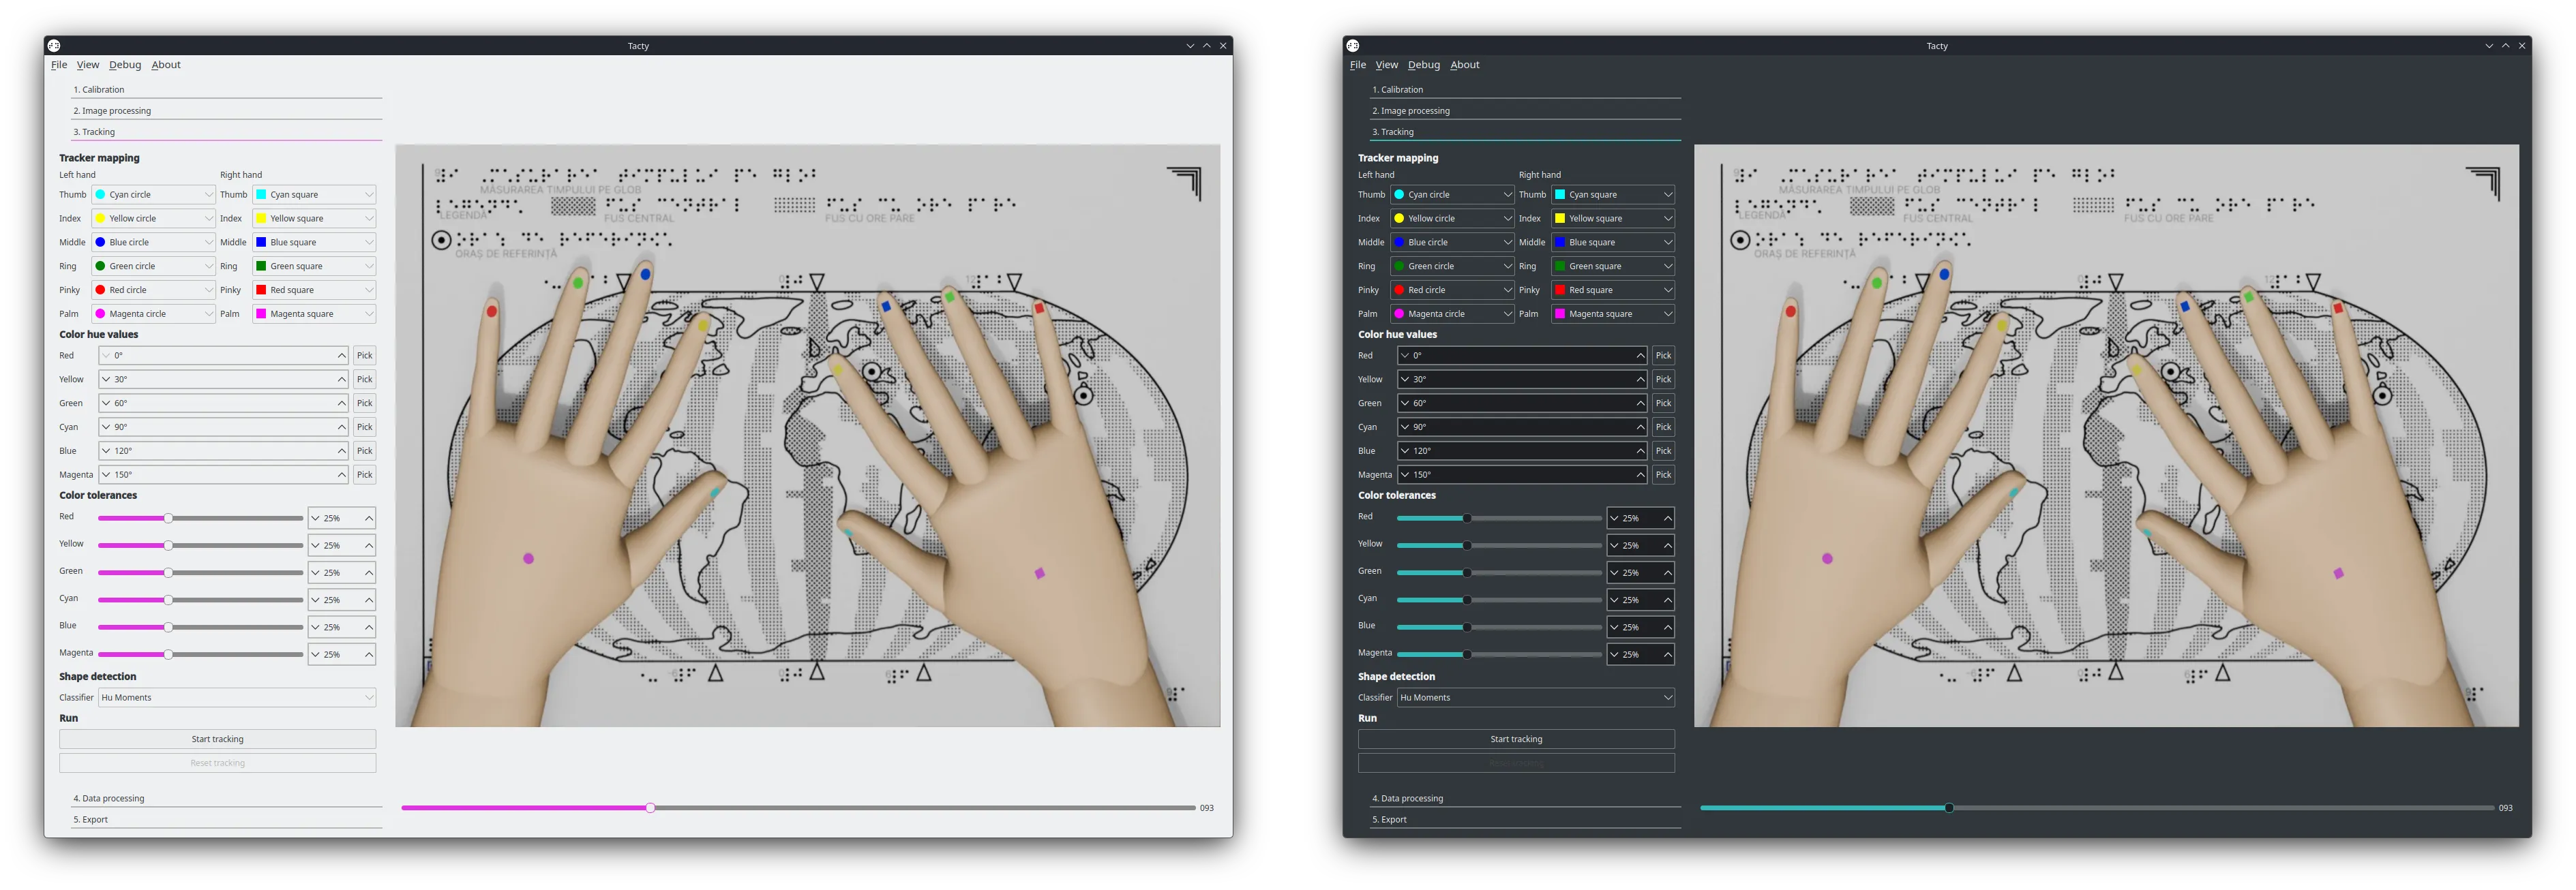Expand left Thumb Cyan circle dropdown, light window

[x=154, y=195]
